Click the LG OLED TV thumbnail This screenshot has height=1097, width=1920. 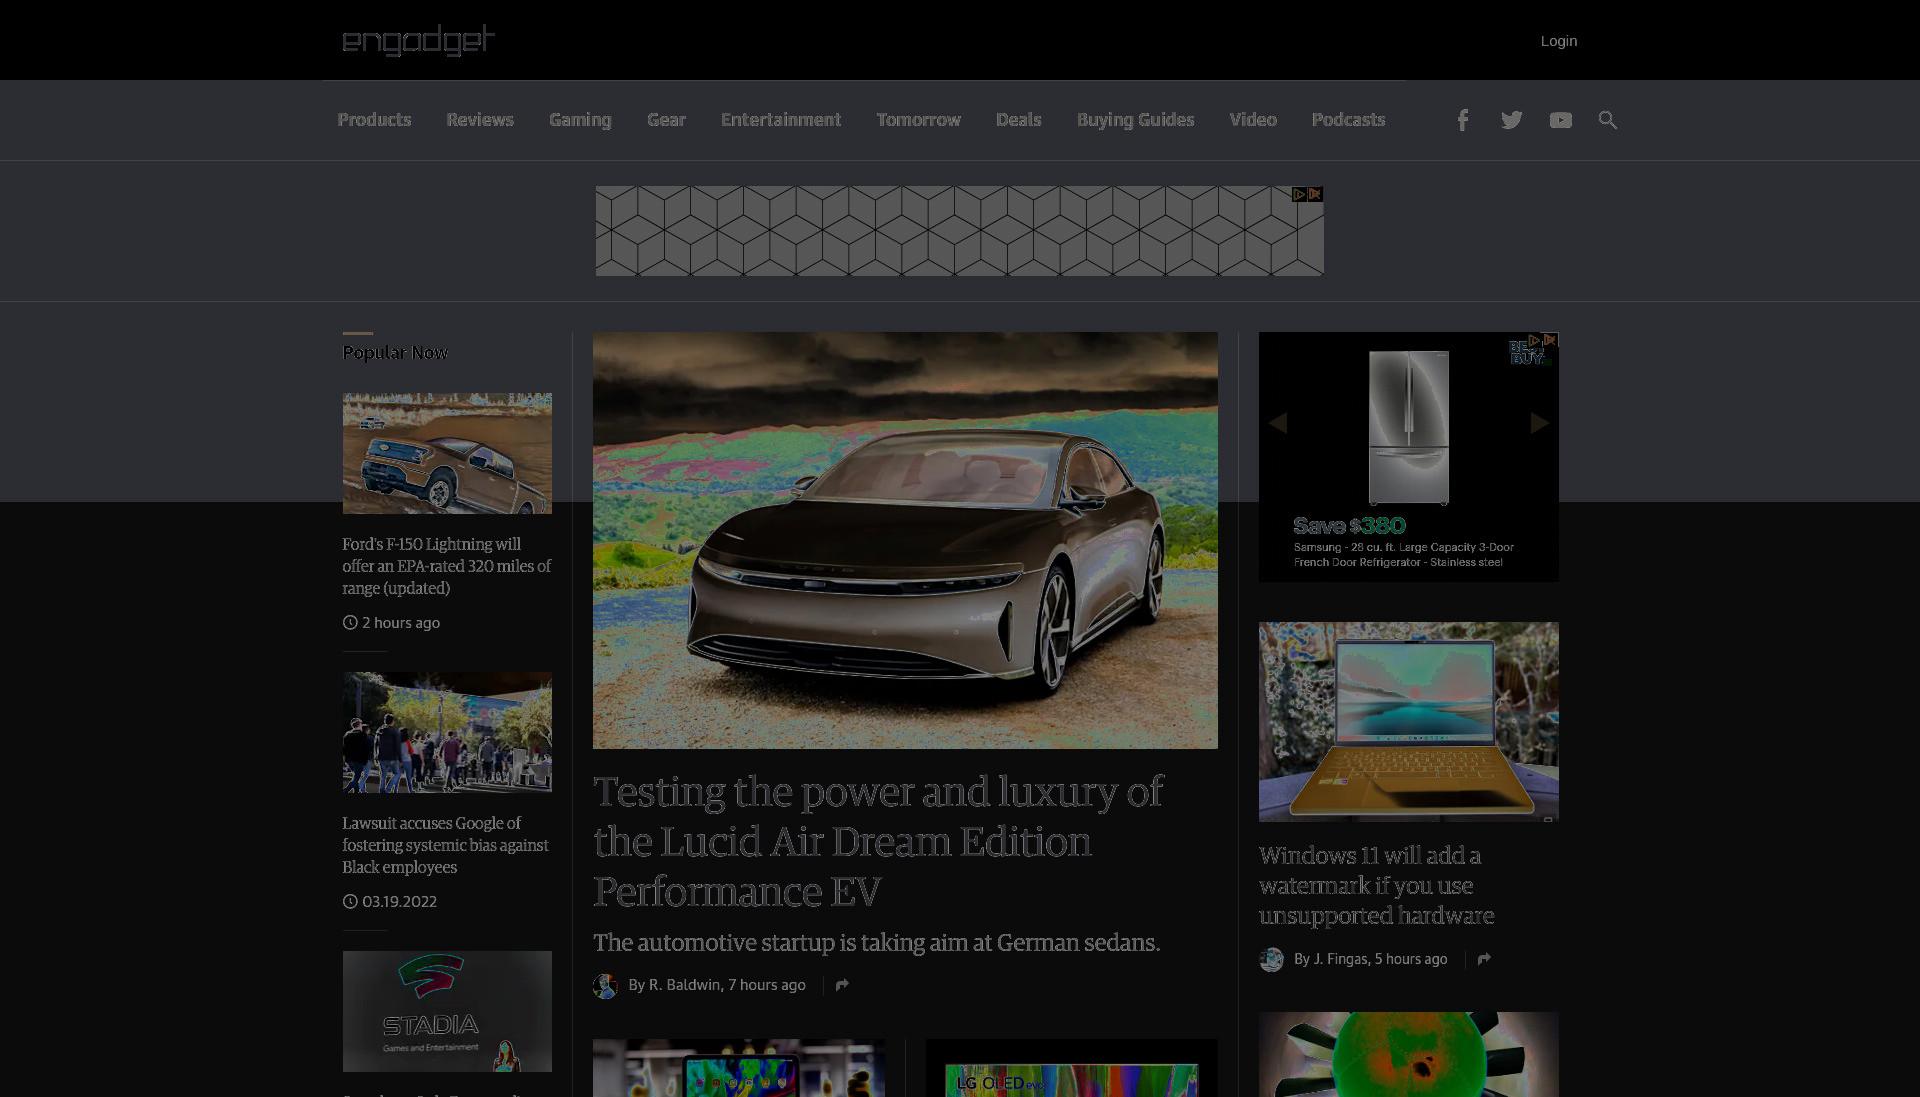pyautogui.click(x=1071, y=1069)
